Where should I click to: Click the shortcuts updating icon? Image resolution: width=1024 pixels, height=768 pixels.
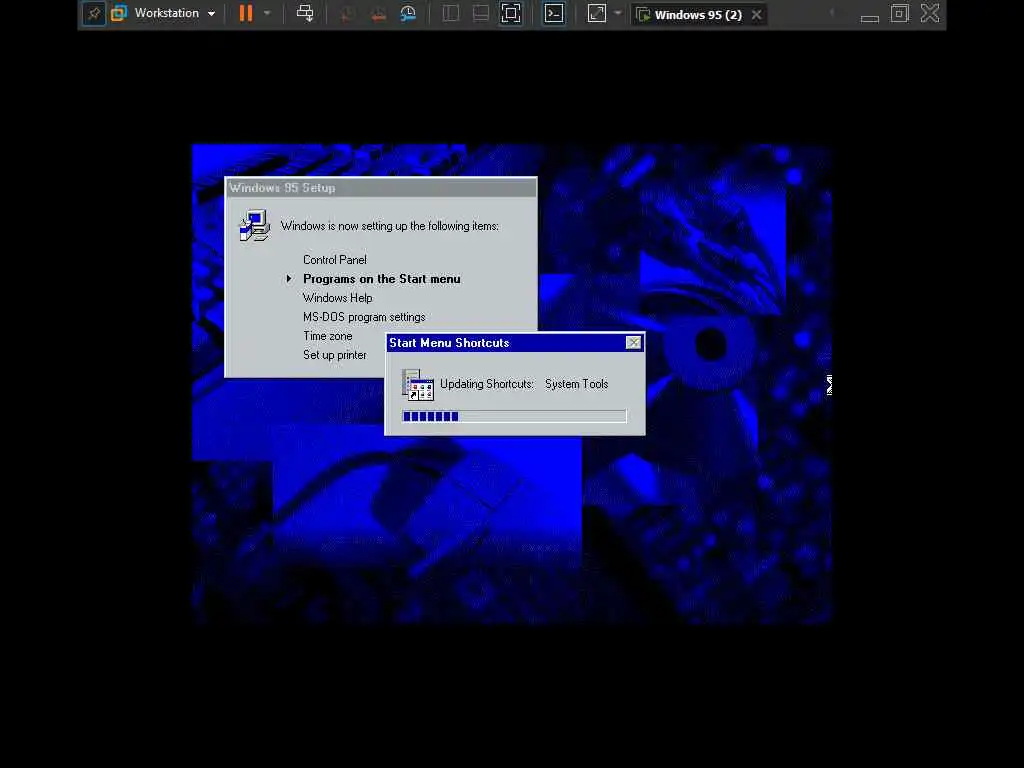point(417,385)
